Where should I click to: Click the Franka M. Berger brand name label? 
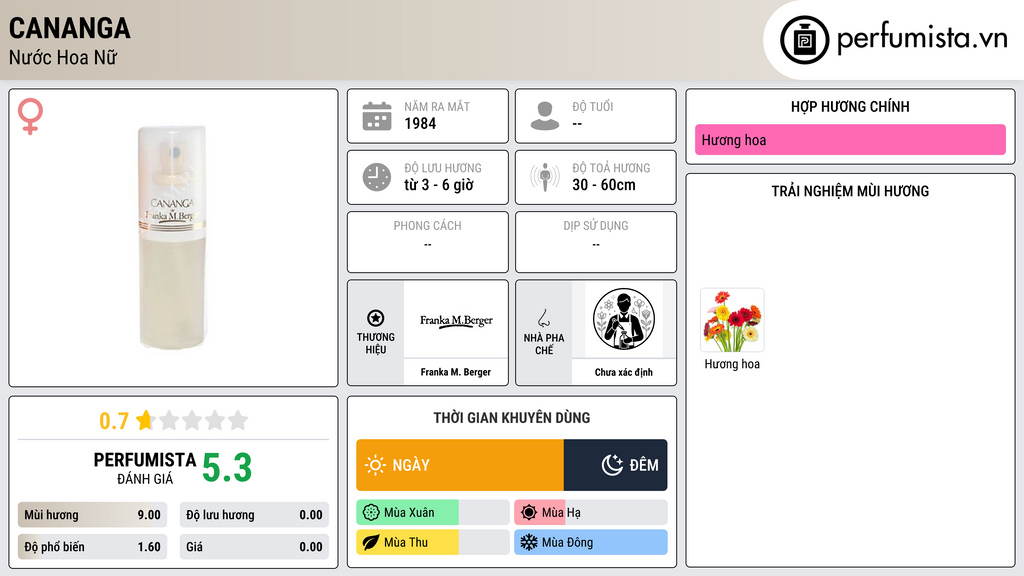point(456,372)
